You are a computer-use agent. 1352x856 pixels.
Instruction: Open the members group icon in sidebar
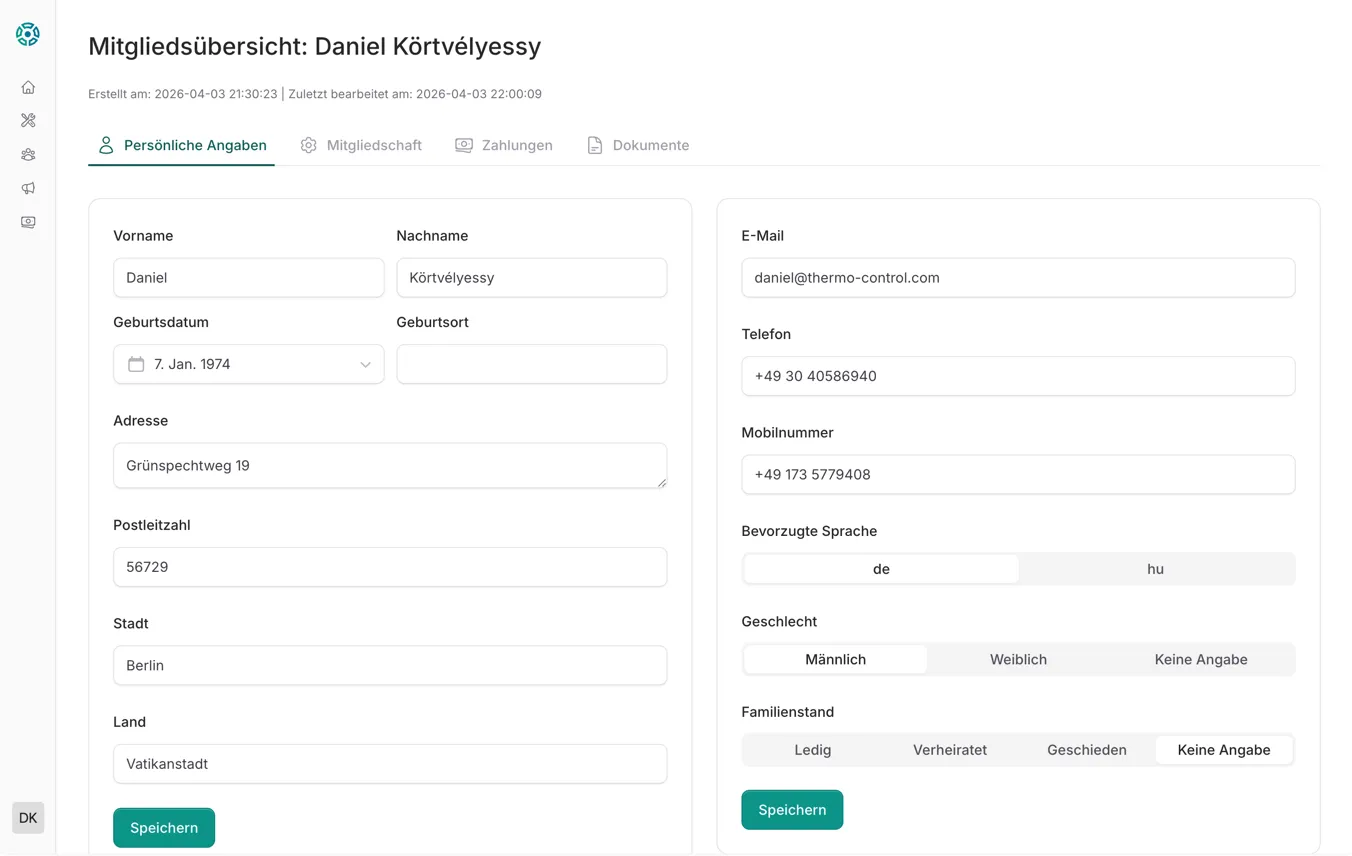28,154
